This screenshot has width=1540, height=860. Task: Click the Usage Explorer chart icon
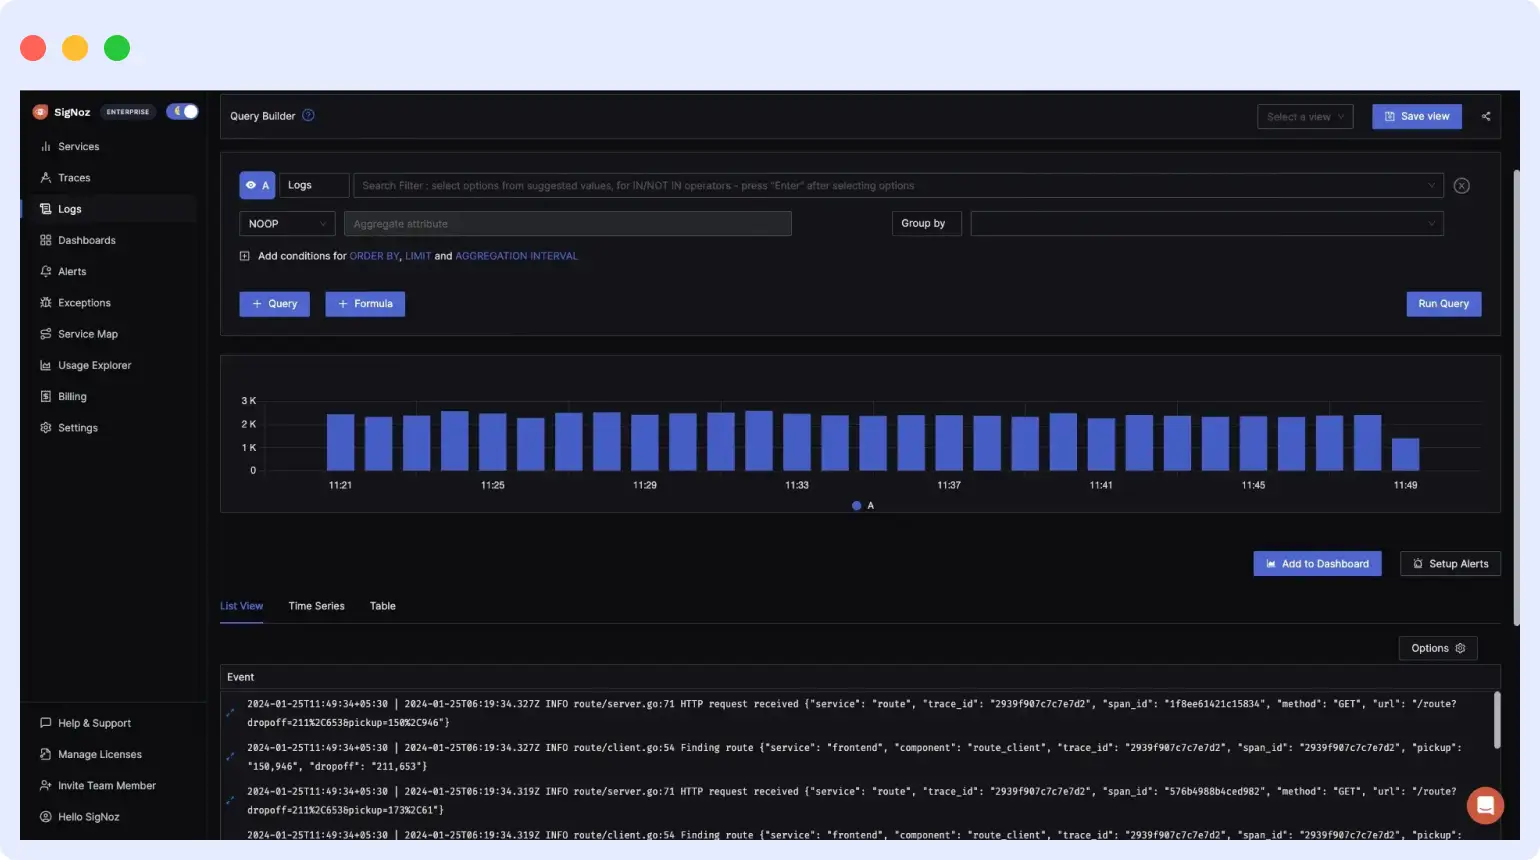point(45,365)
